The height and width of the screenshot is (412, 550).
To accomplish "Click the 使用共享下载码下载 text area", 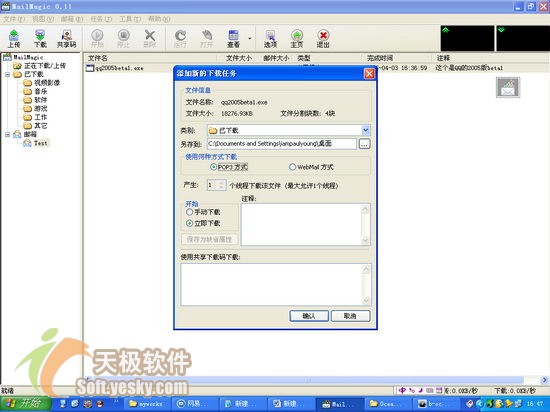I will point(271,284).
